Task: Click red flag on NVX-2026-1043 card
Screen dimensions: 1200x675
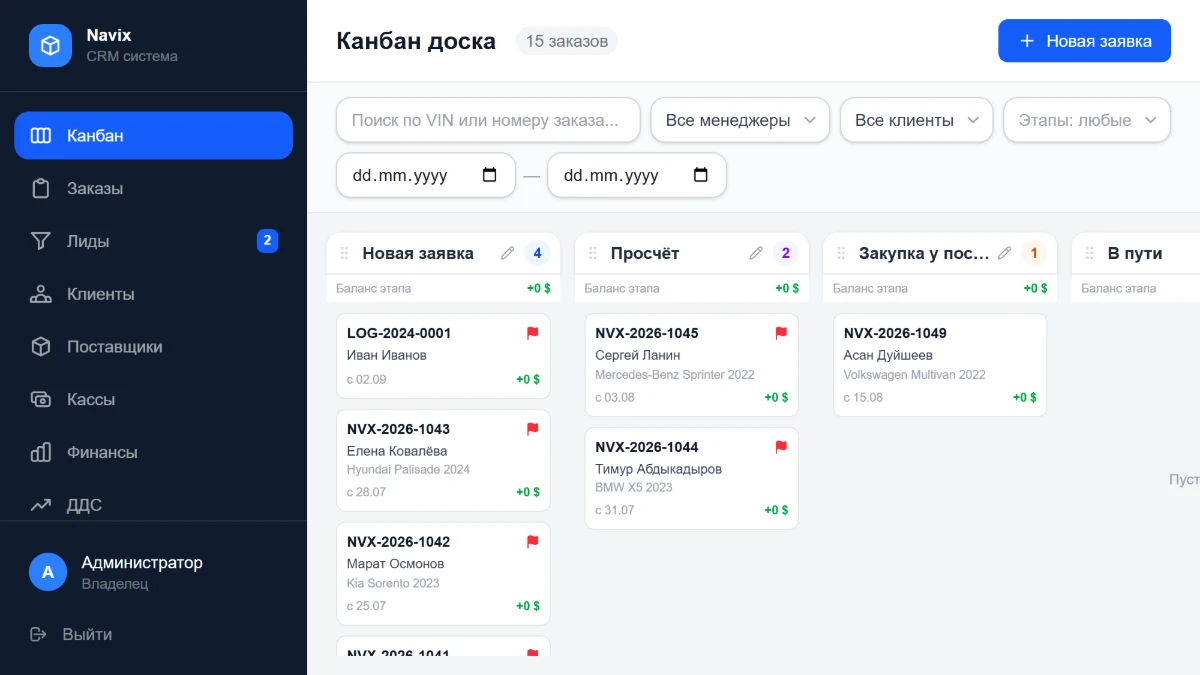Action: tap(533, 429)
